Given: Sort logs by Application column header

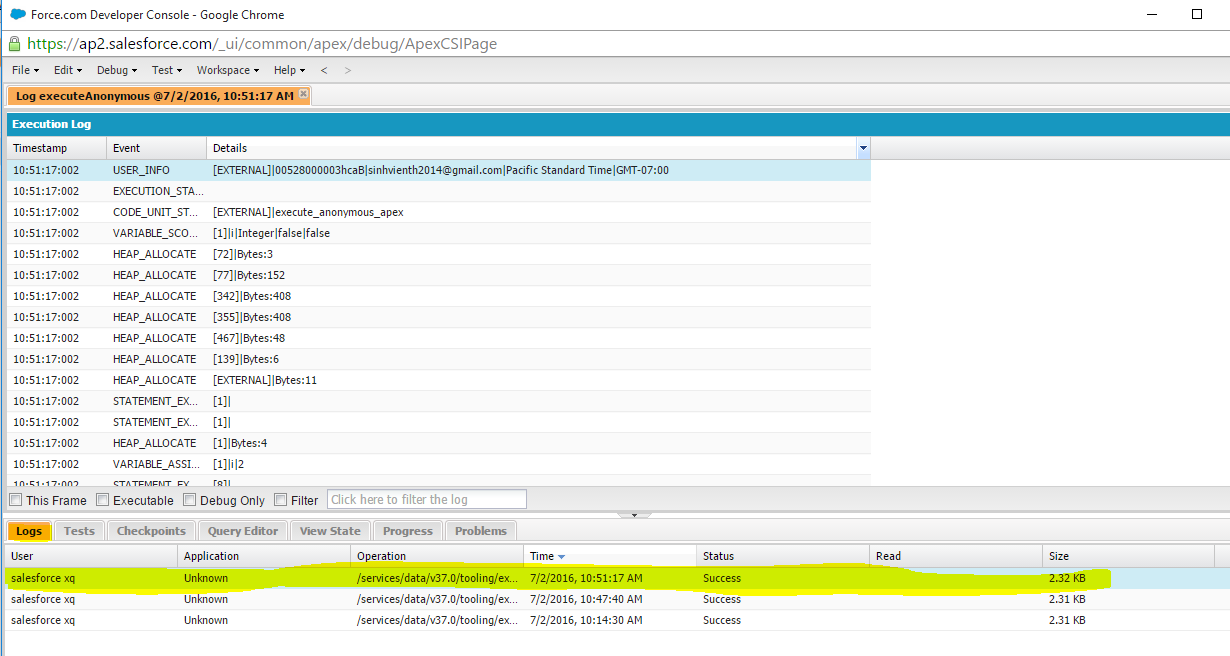Looking at the screenshot, I should point(264,556).
